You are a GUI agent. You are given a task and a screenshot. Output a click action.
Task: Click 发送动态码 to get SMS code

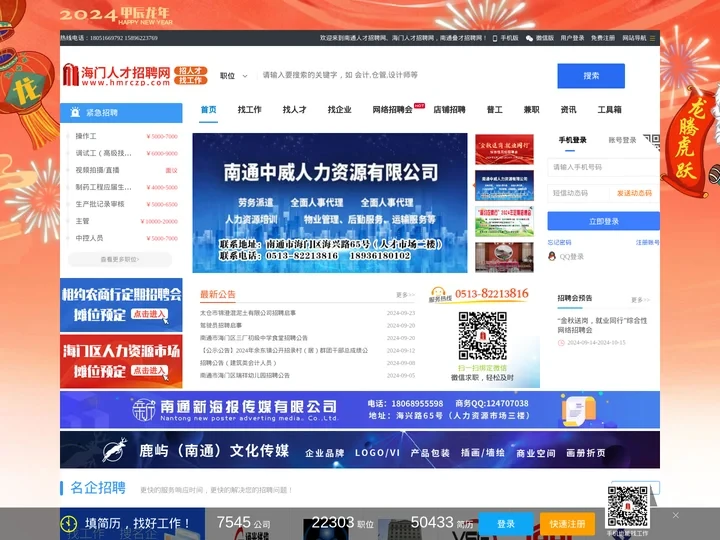click(634, 193)
